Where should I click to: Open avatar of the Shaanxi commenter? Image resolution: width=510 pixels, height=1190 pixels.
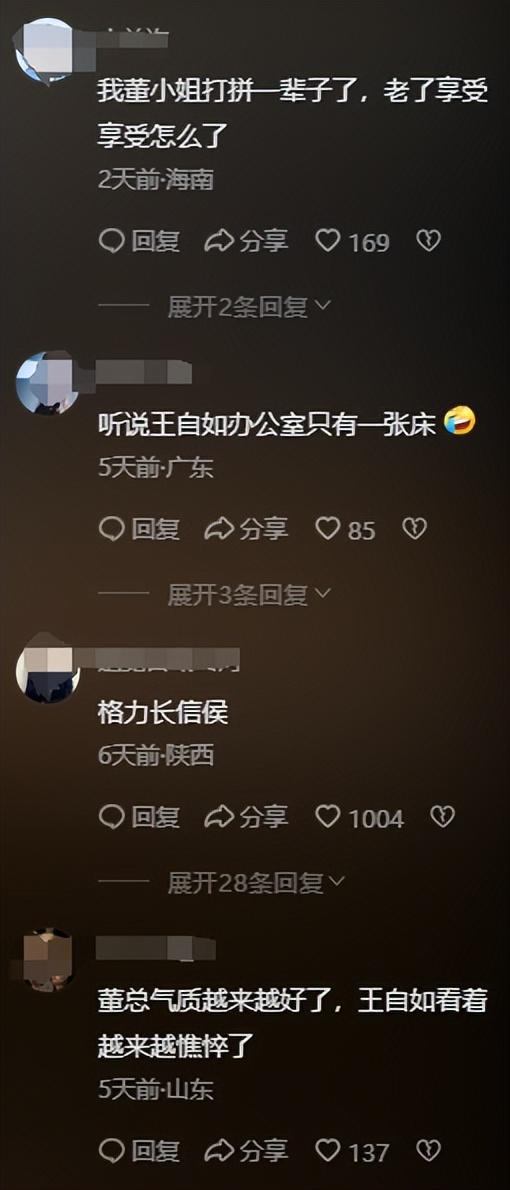tap(47, 671)
